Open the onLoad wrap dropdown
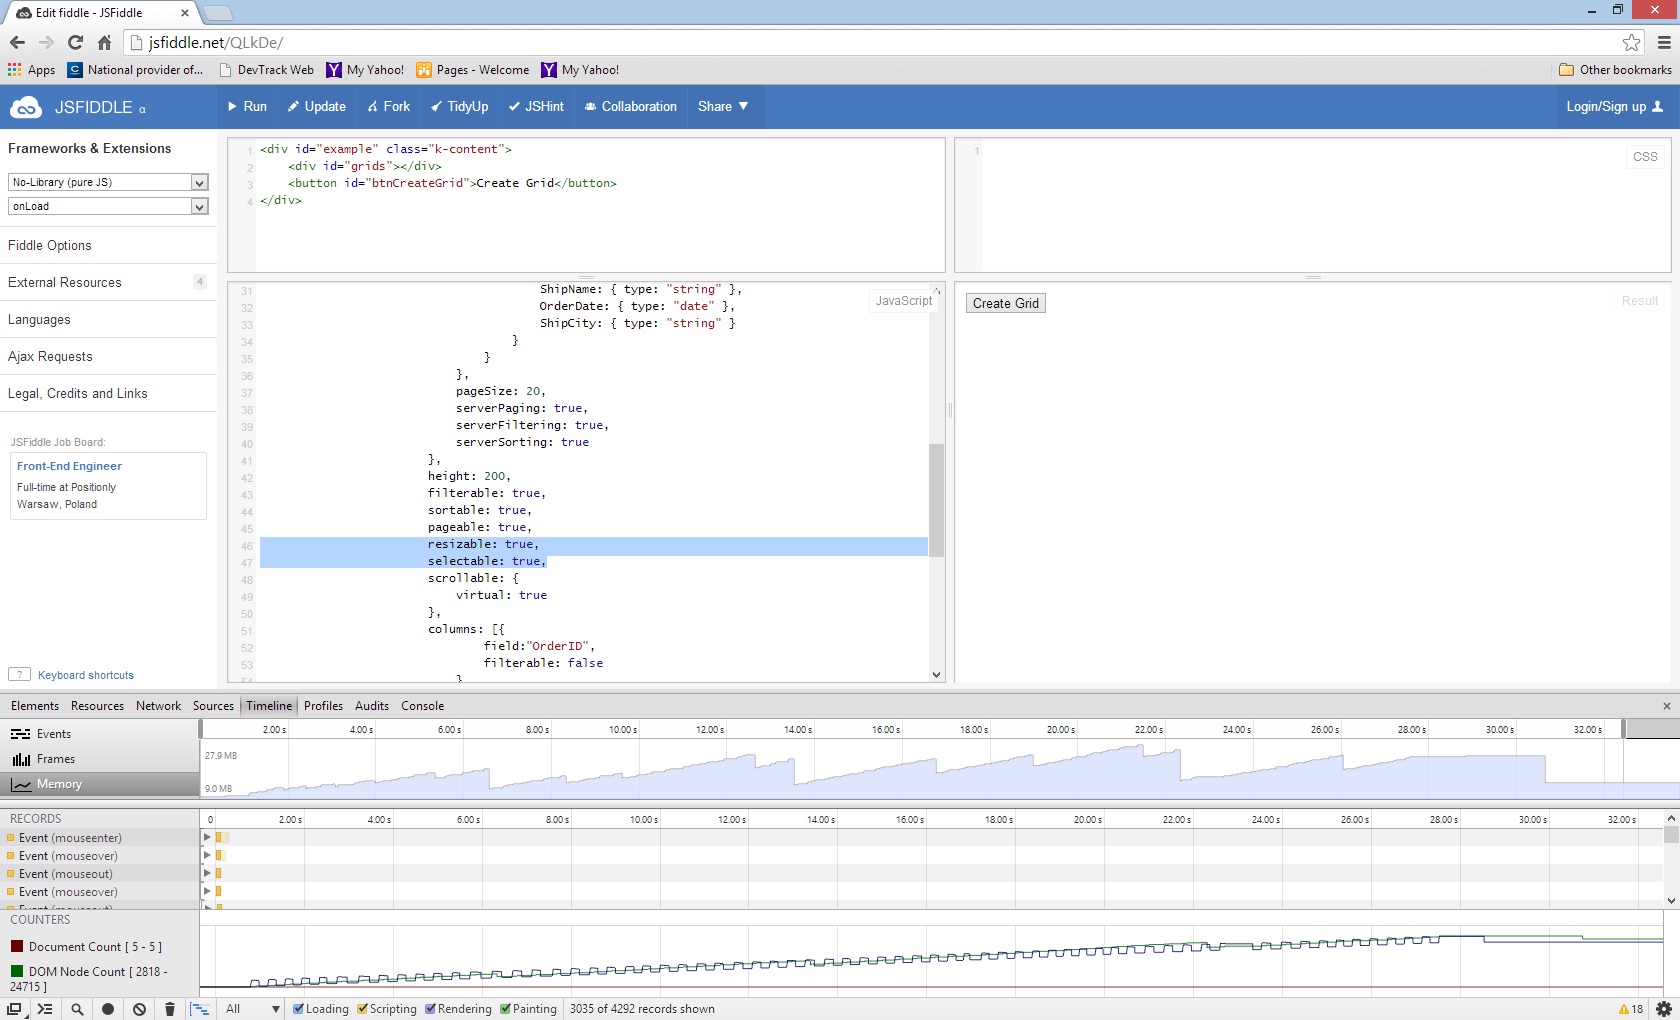 (107, 206)
